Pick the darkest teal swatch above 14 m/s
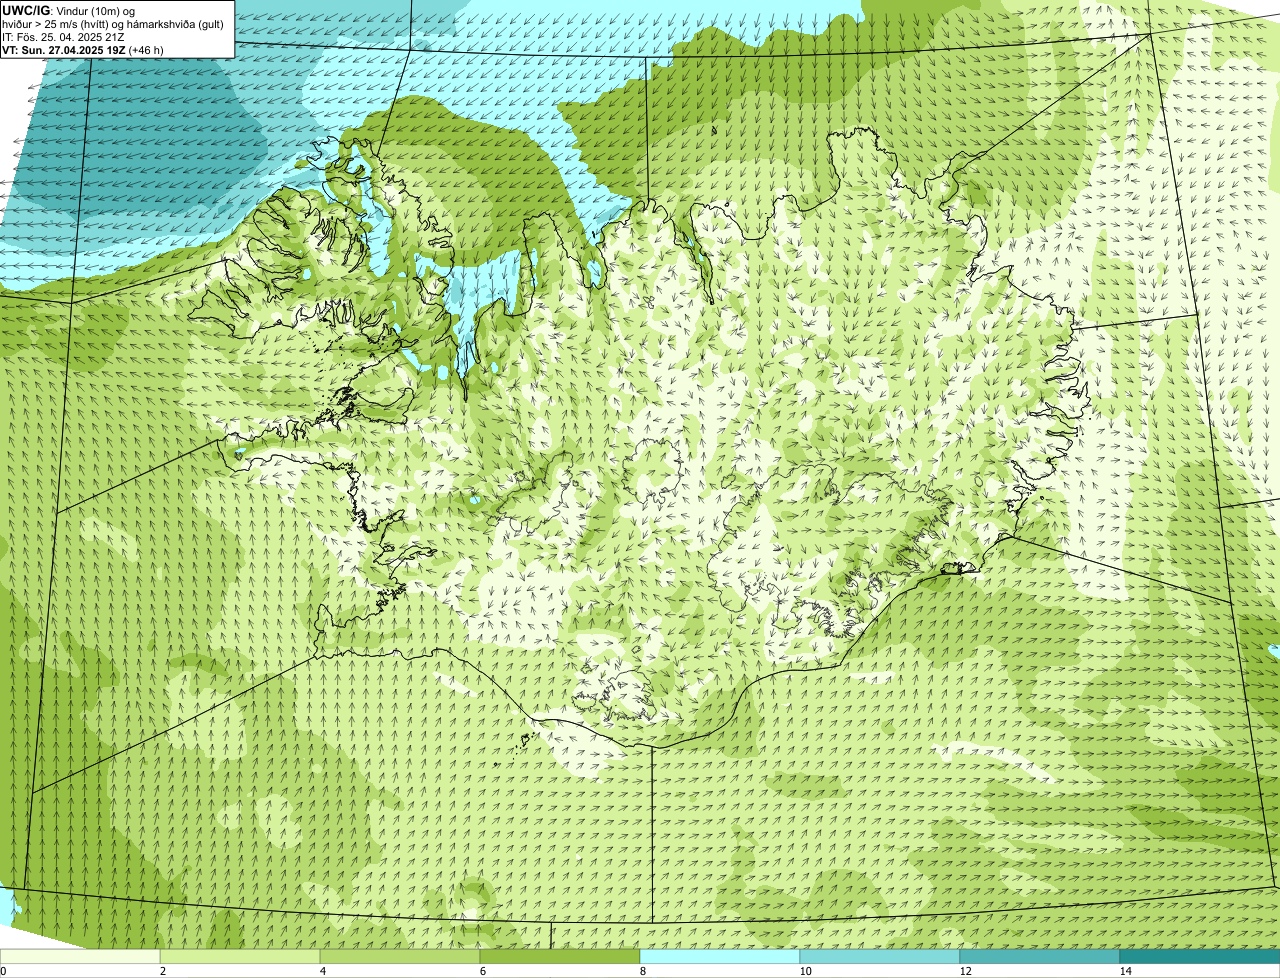This screenshot has height=978, width=1280. 1200,956
